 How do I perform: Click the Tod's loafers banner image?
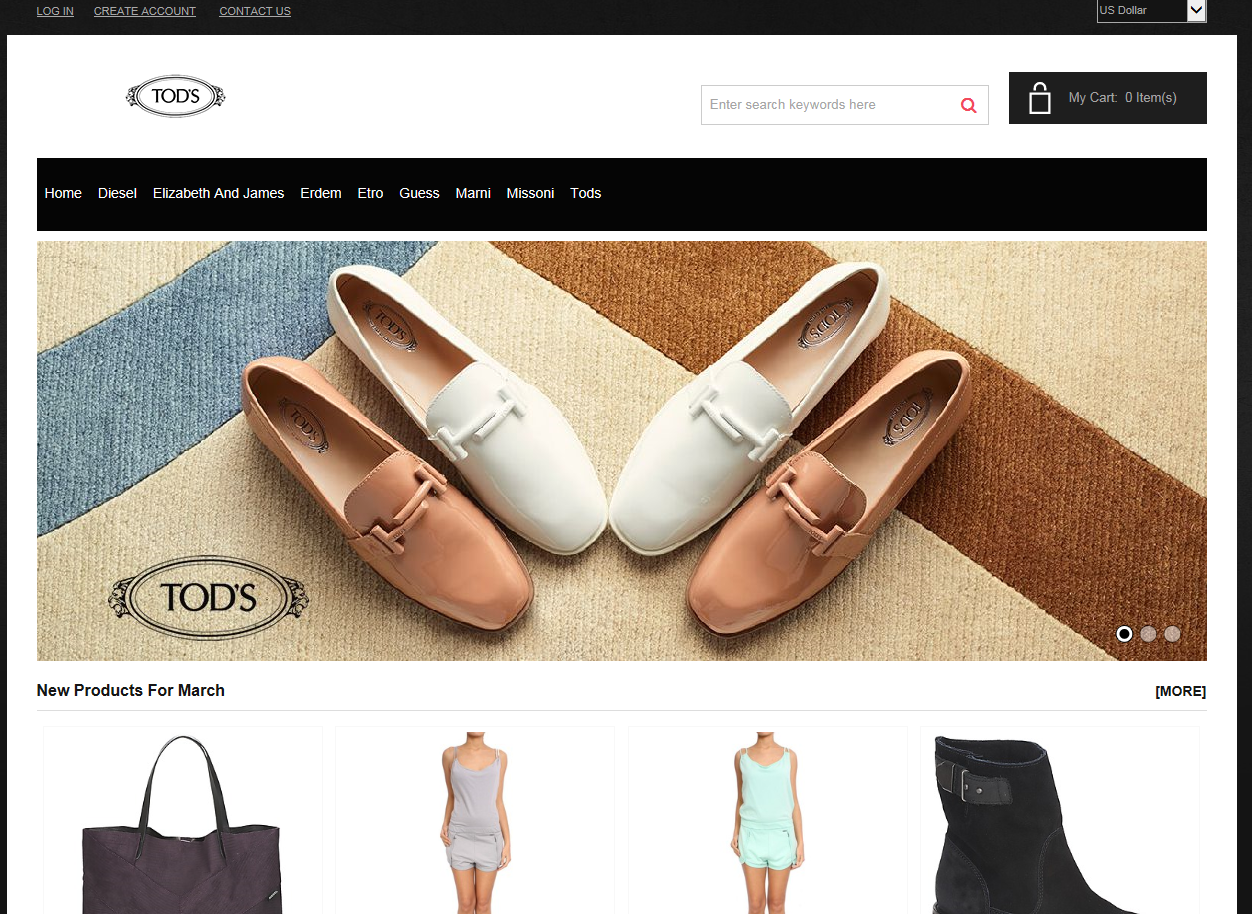pyautogui.click(x=622, y=451)
